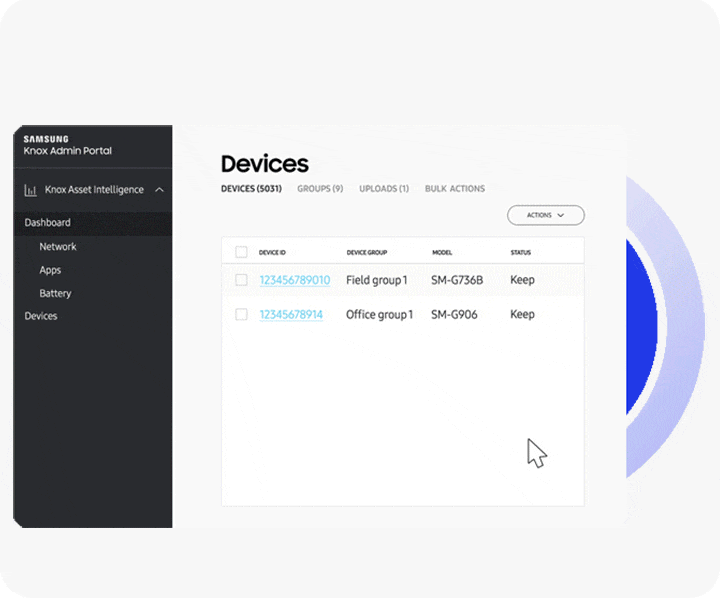Toggle the select-all checkbox in table header
The width and height of the screenshot is (720, 598).
(241, 252)
